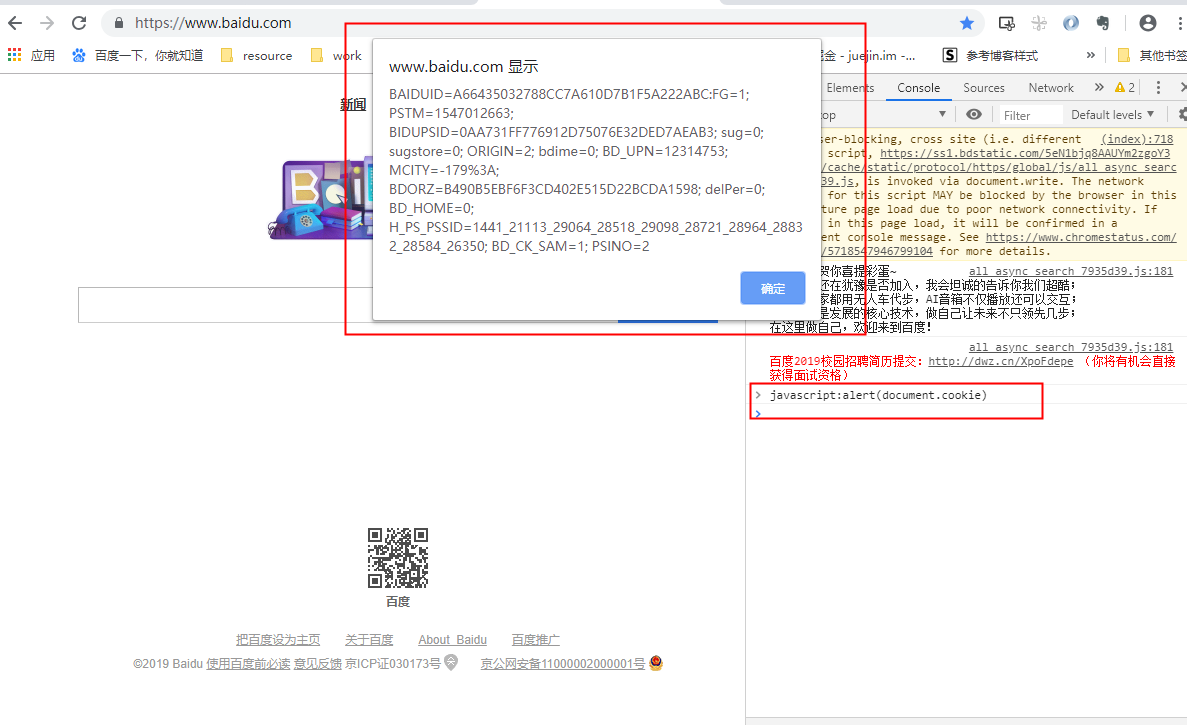Open the DevTools three-dot customize menu
The width and height of the screenshot is (1187, 725).
1157,88
